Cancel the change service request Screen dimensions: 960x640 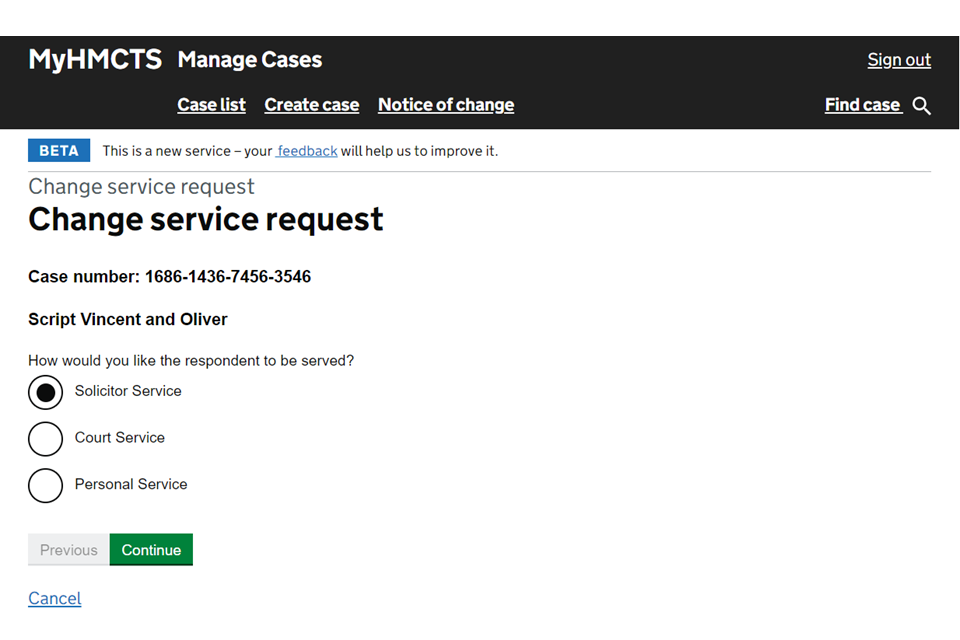(x=54, y=598)
